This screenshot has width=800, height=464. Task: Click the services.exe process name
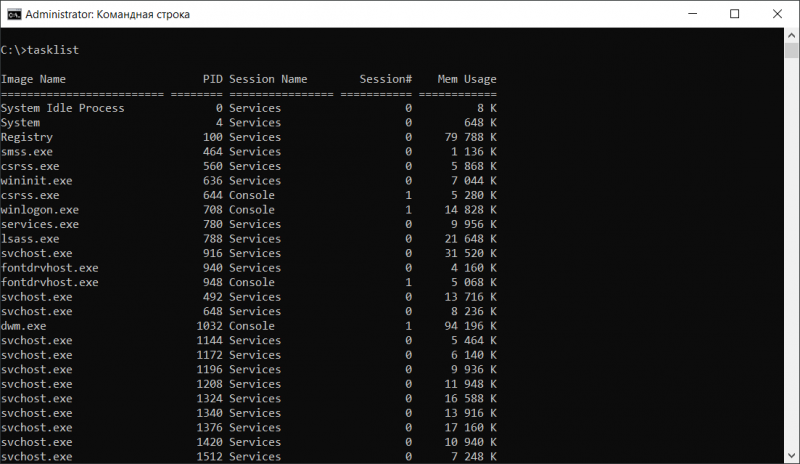point(40,224)
